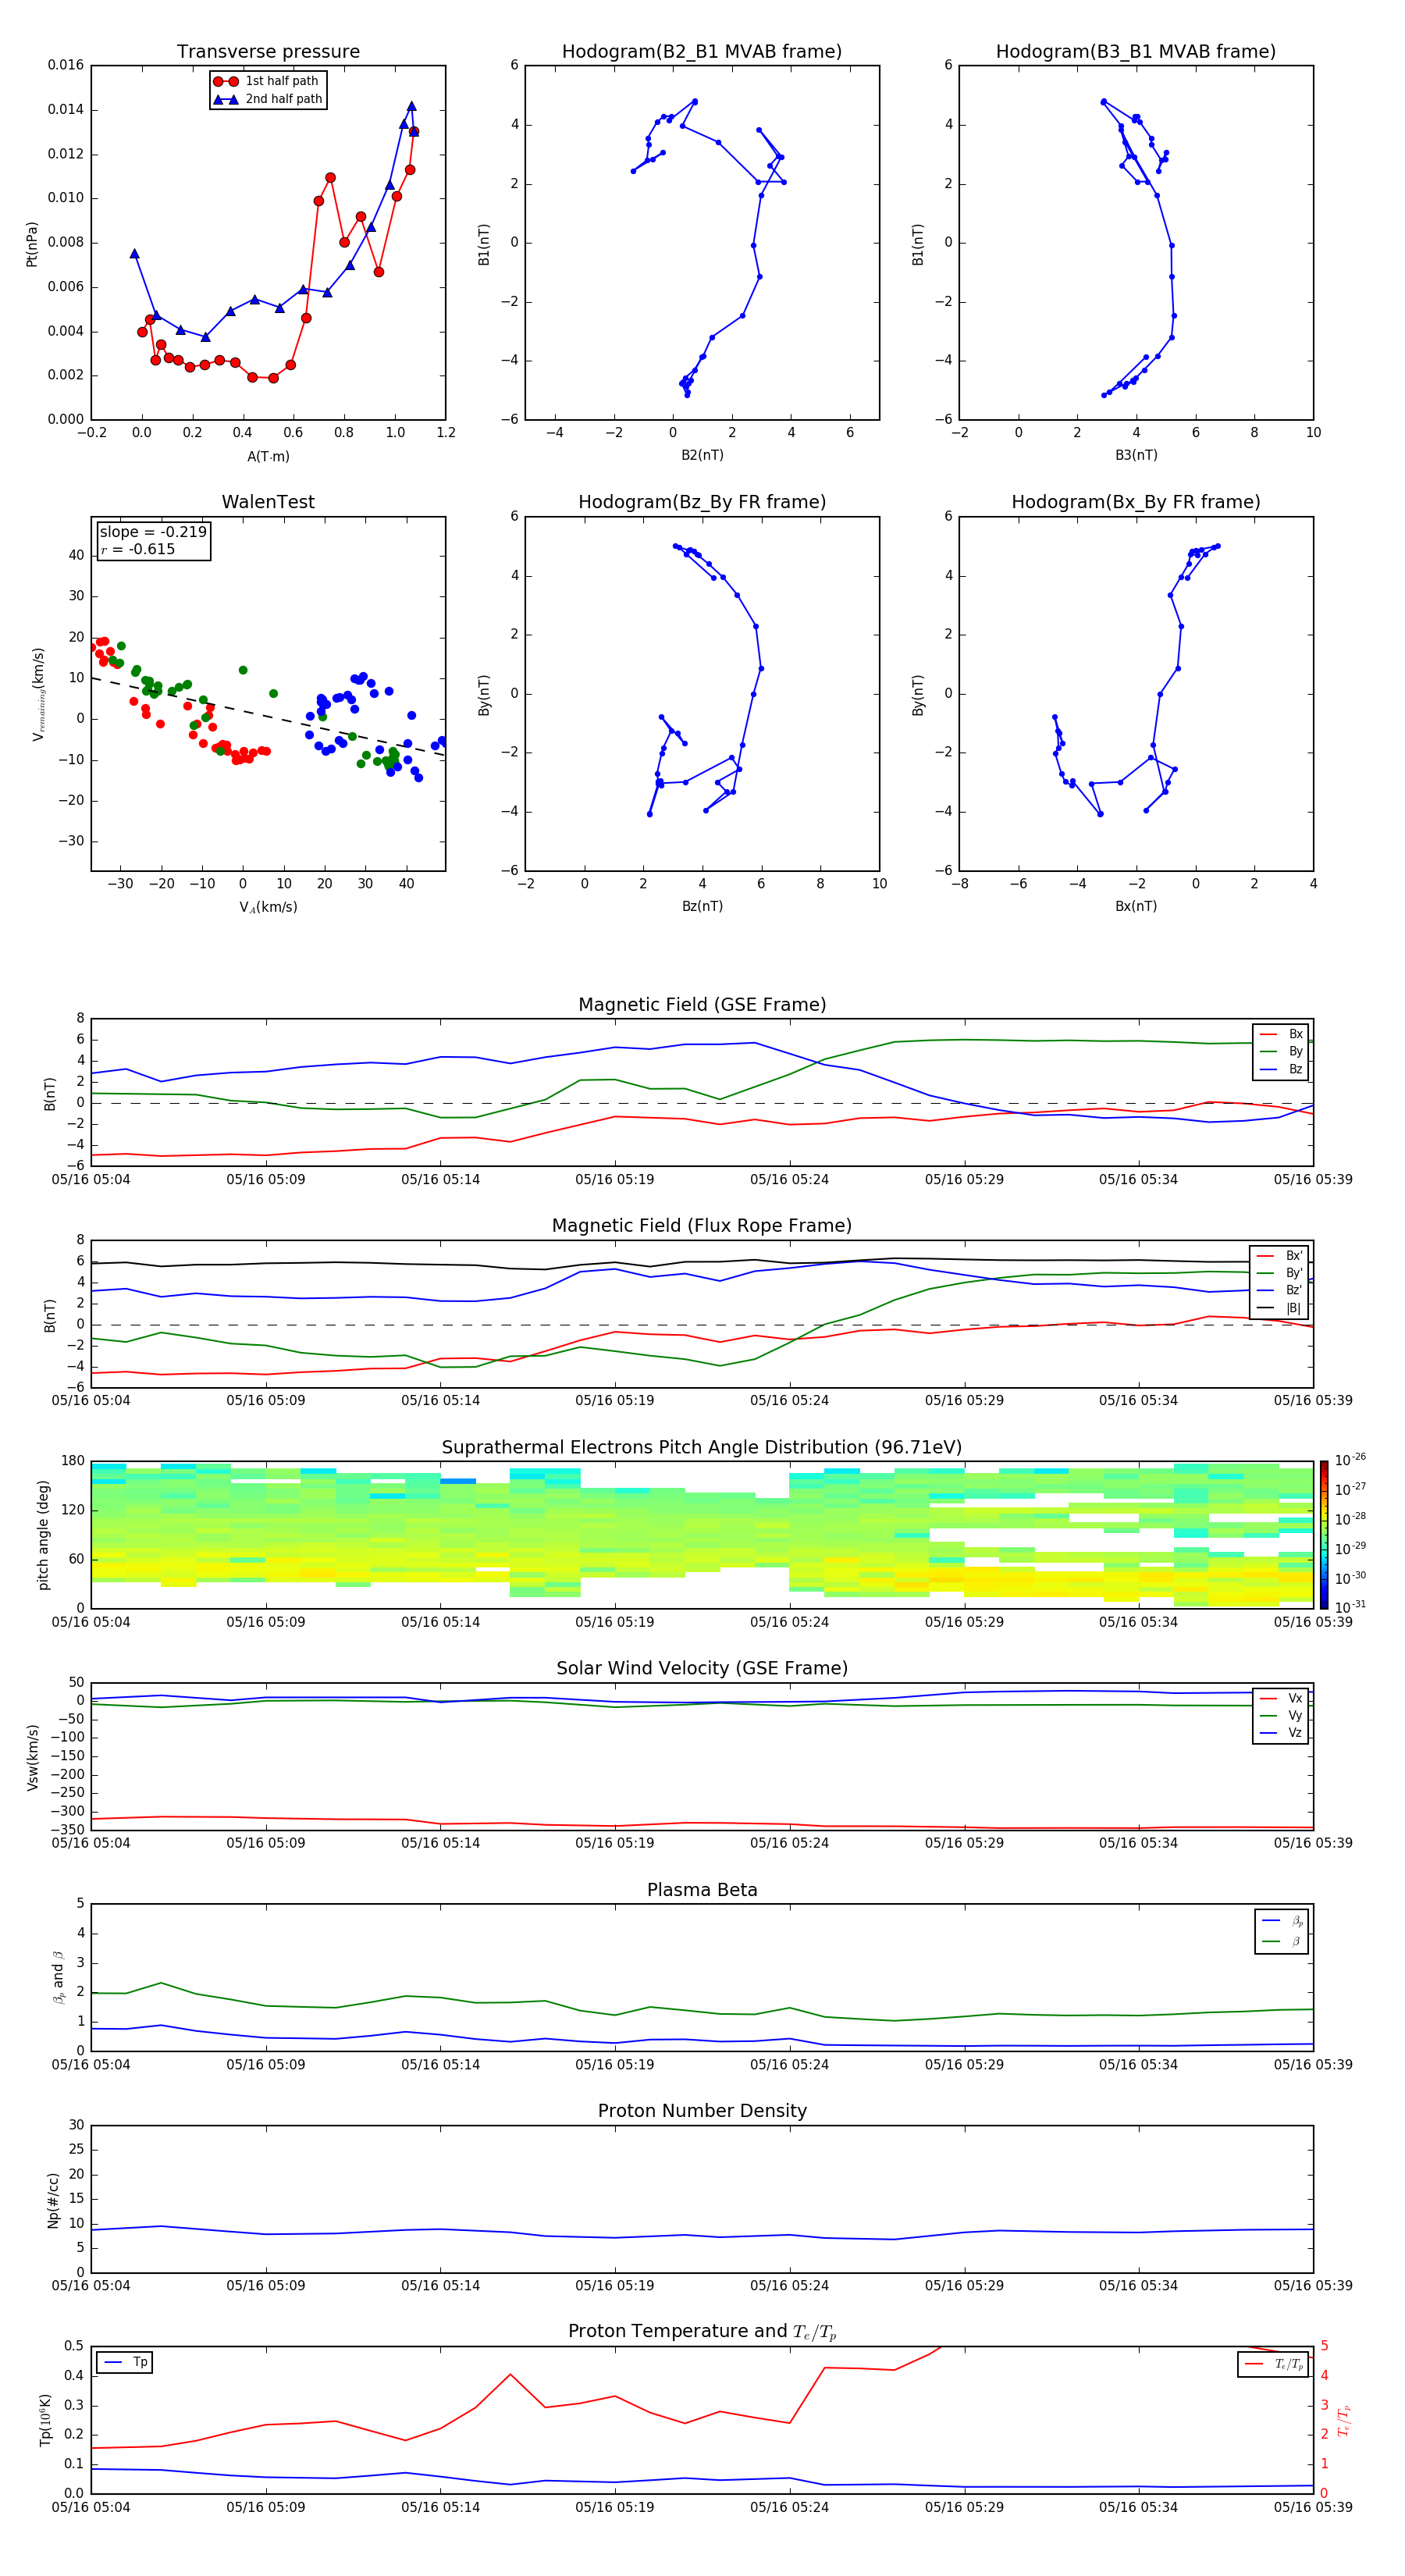Click the 'Bz(nT)' x-axis label
This screenshot has height=2576, width=1405.
[702, 906]
